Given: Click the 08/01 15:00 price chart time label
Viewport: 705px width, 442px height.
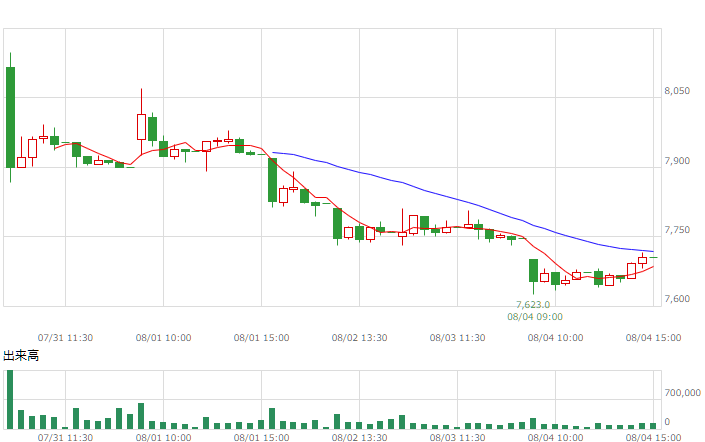Looking at the screenshot, I should coord(261,338).
